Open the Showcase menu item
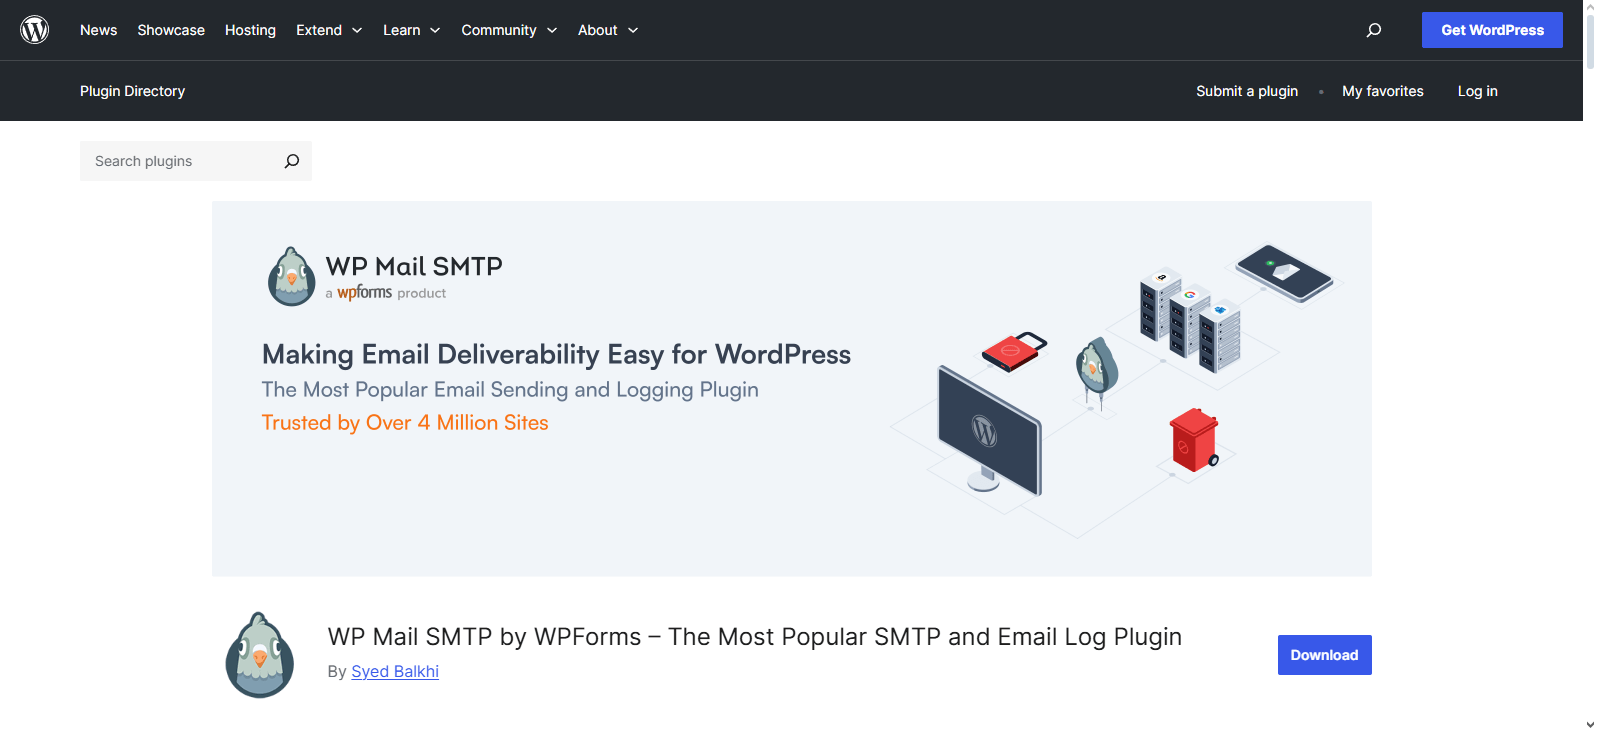Viewport: 1598px width, 732px height. 171,30
